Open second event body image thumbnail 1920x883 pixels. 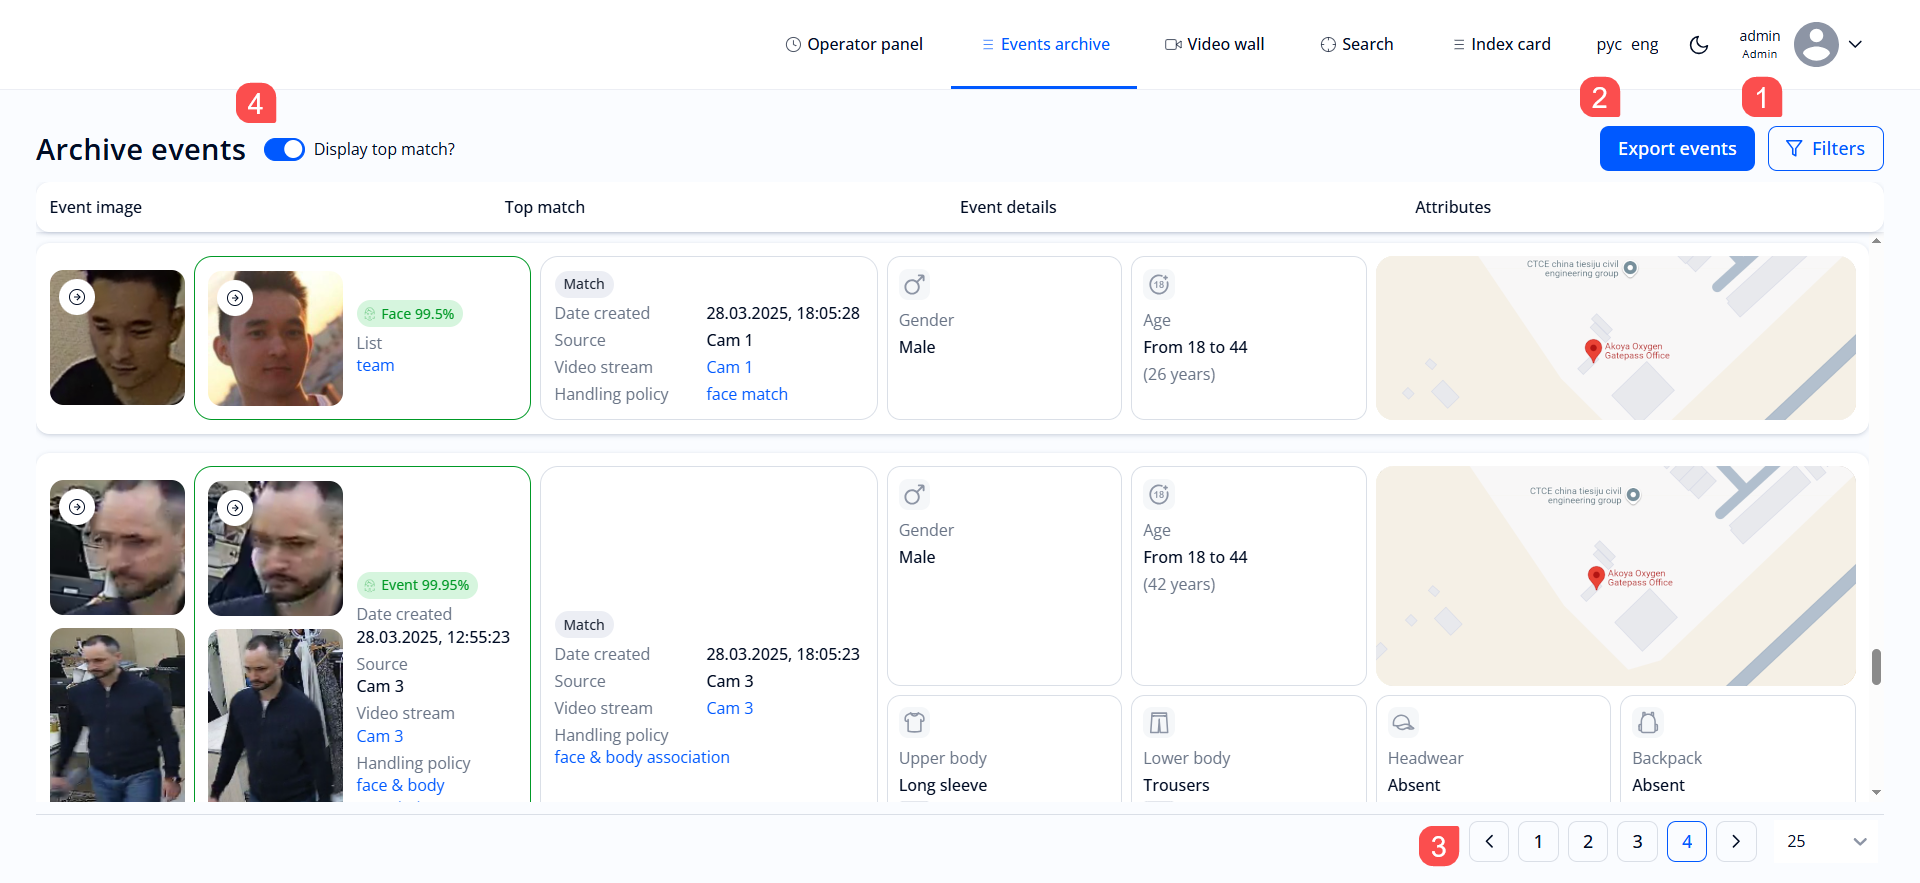coord(117,714)
